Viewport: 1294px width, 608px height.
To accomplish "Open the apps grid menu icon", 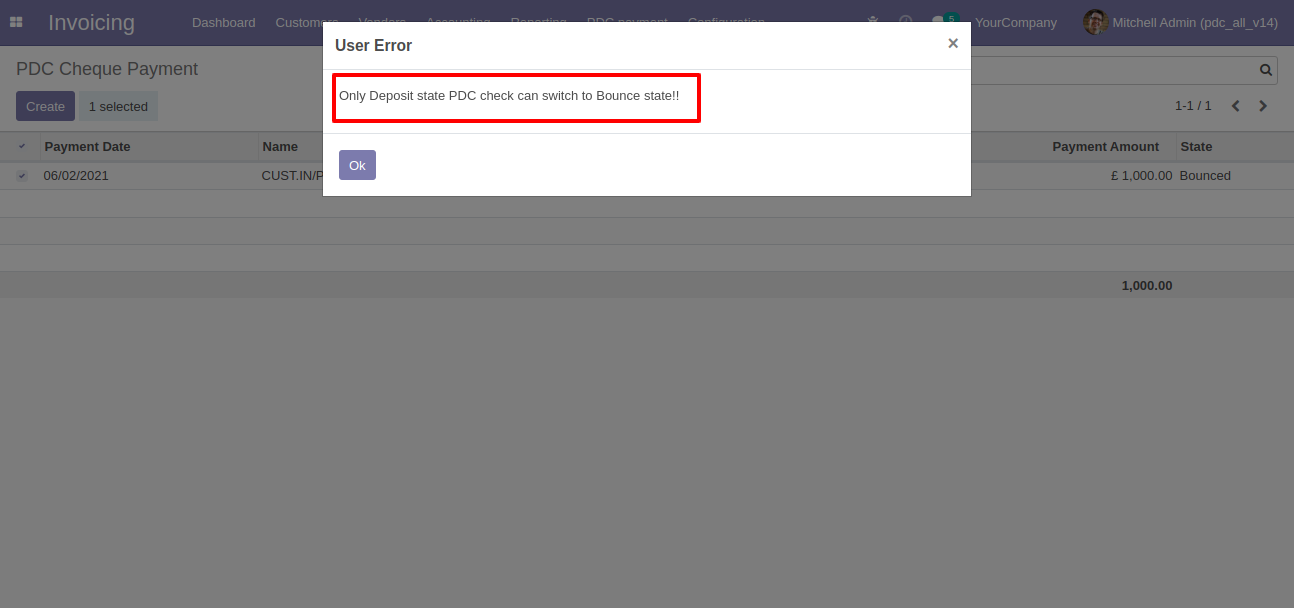I will click(x=16, y=22).
